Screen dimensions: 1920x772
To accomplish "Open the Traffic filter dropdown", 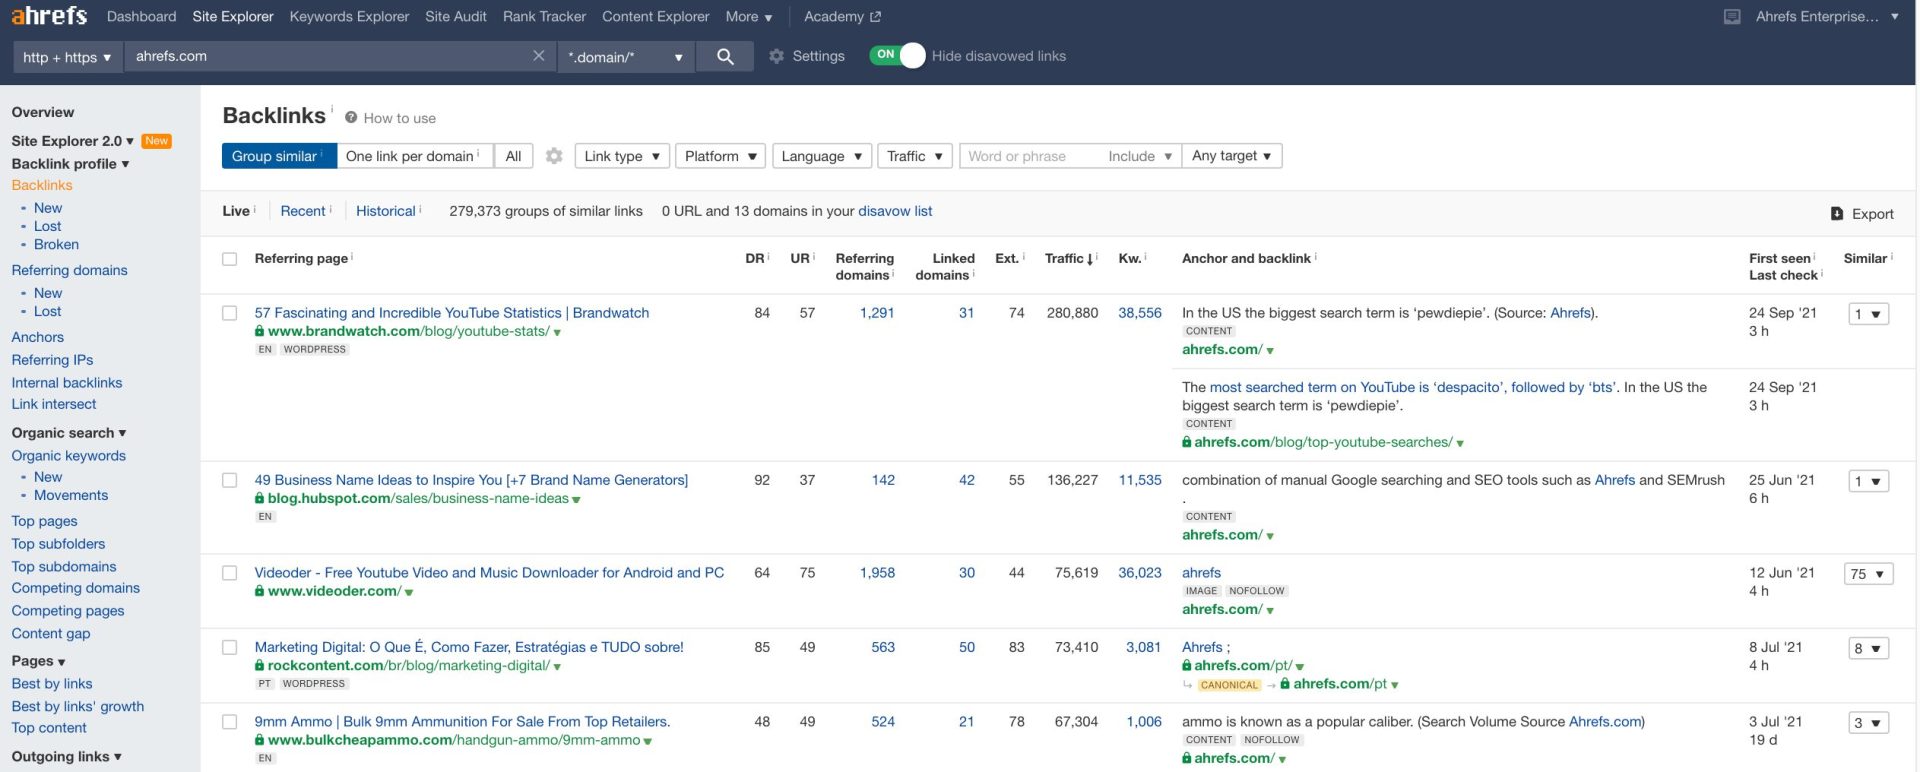I will pos(915,156).
